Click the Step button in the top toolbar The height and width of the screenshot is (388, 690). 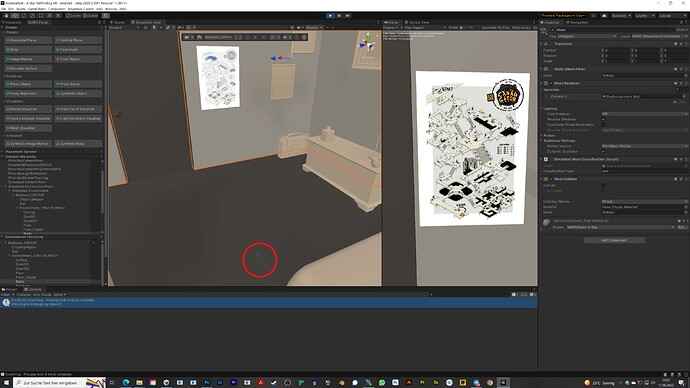(348, 15)
